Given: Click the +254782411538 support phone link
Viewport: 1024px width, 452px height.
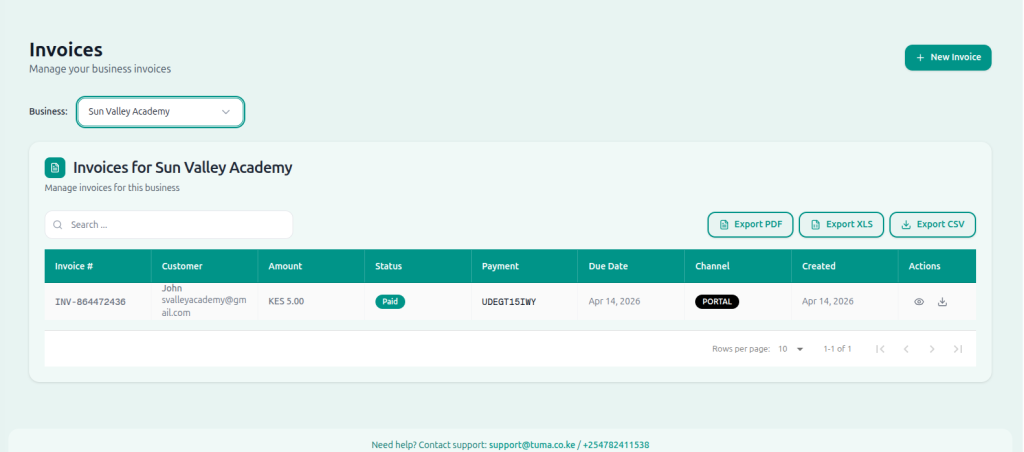Looking at the screenshot, I should 616,445.
